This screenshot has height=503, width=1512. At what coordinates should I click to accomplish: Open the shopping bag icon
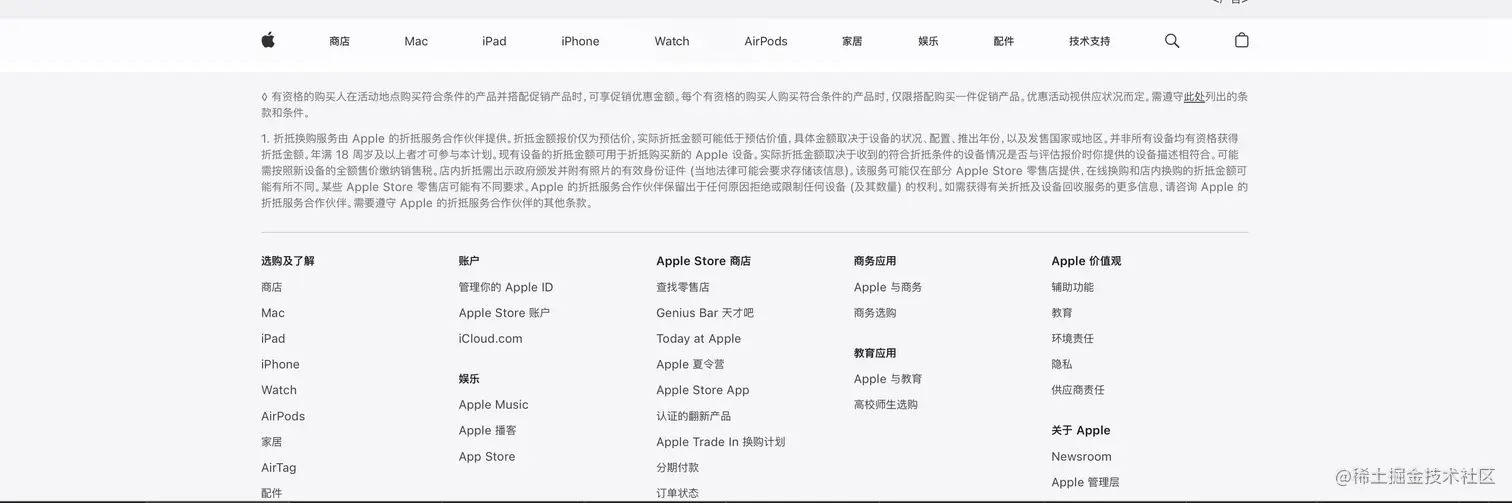tap(1242, 40)
